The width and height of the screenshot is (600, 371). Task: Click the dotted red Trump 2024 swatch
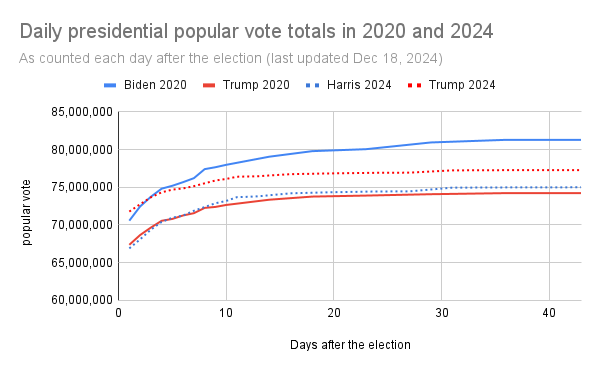pyautogui.click(x=414, y=86)
